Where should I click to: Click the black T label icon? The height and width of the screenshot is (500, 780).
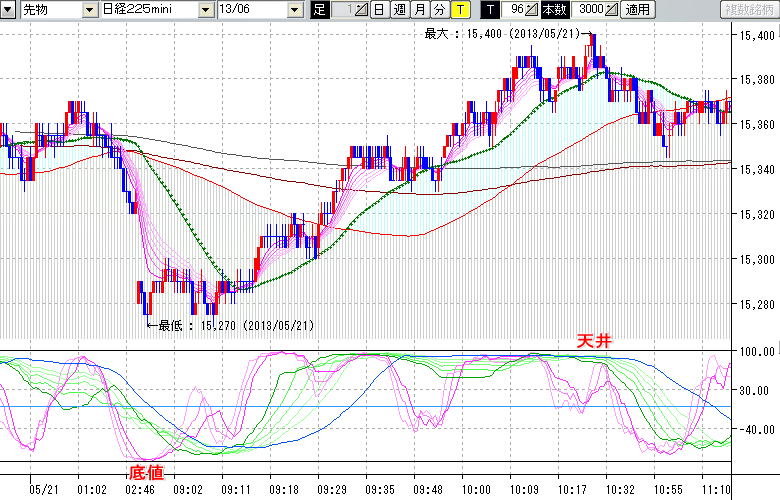[489, 10]
